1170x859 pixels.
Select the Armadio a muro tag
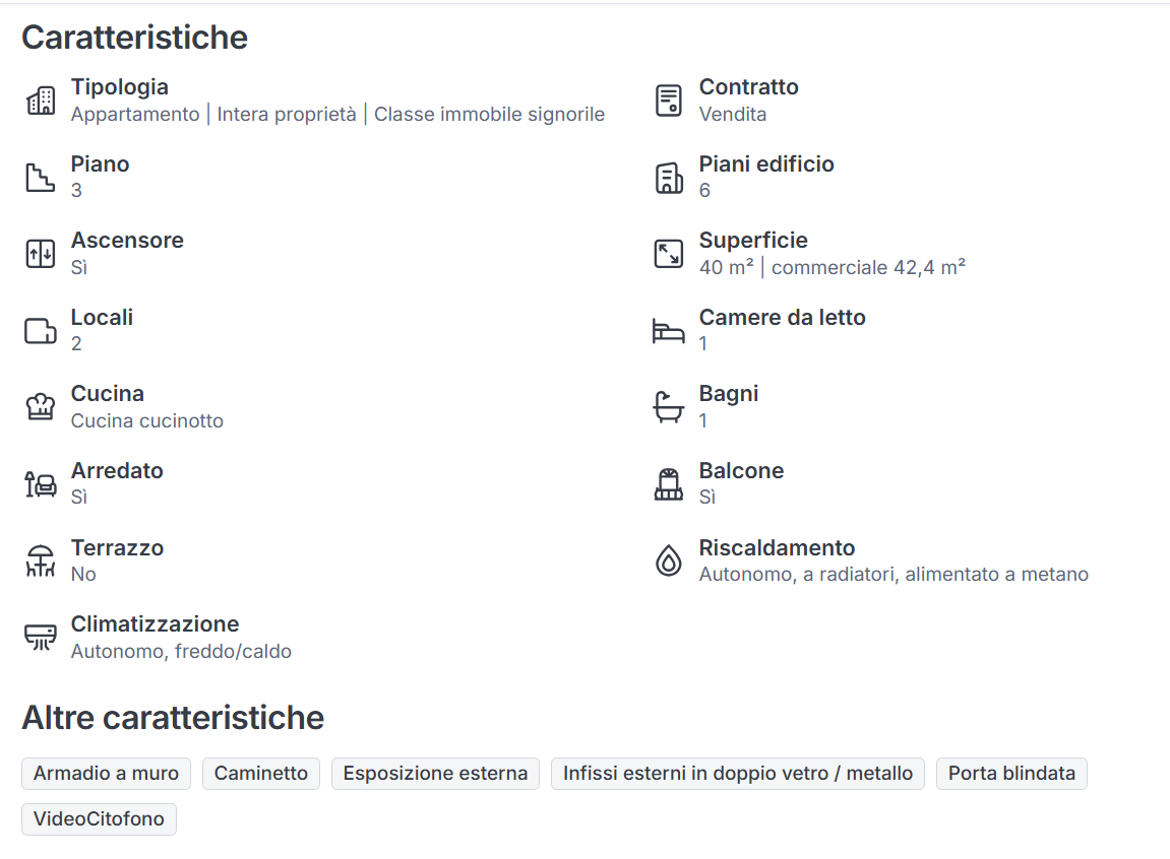point(106,773)
